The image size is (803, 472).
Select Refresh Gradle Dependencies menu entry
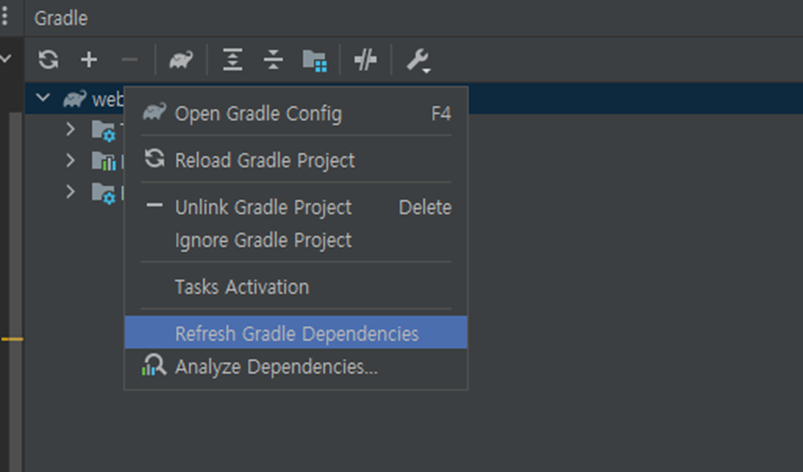[296, 333]
